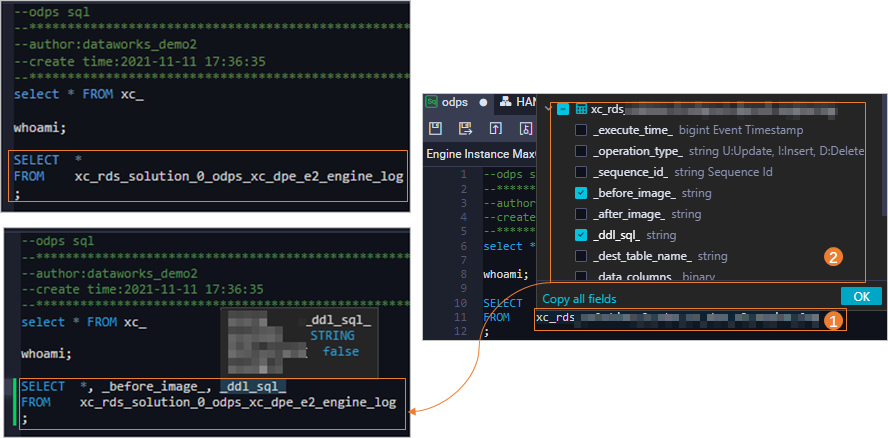Click the Copy all fields link
The width and height of the screenshot is (888, 438).
pyautogui.click(x=579, y=299)
